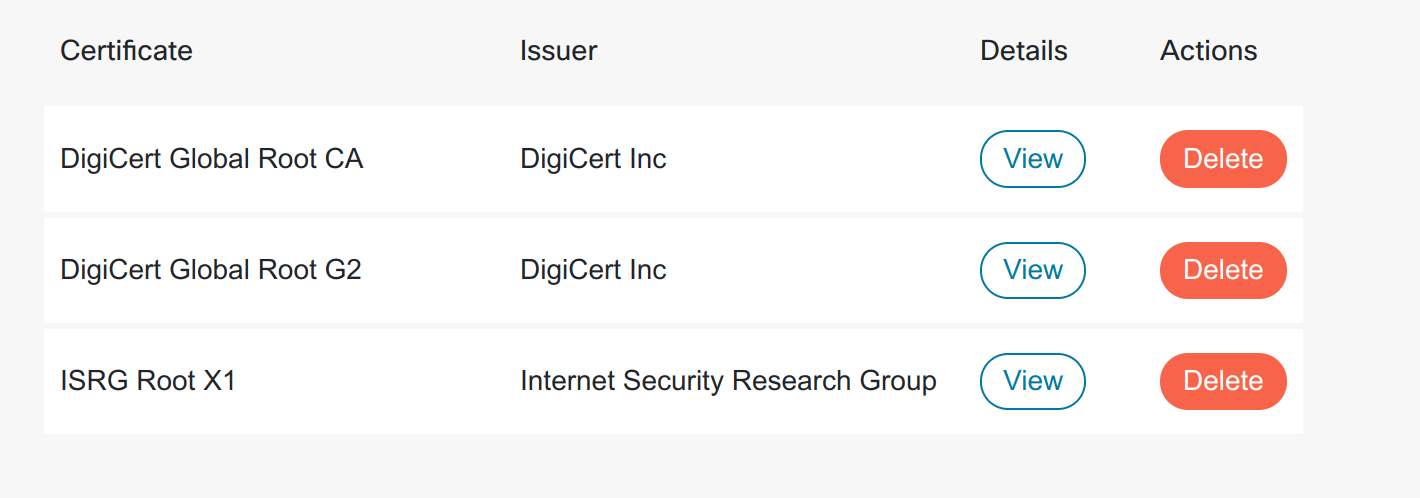Click the Certificate column header
This screenshot has width=1420, height=498.
coord(126,51)
